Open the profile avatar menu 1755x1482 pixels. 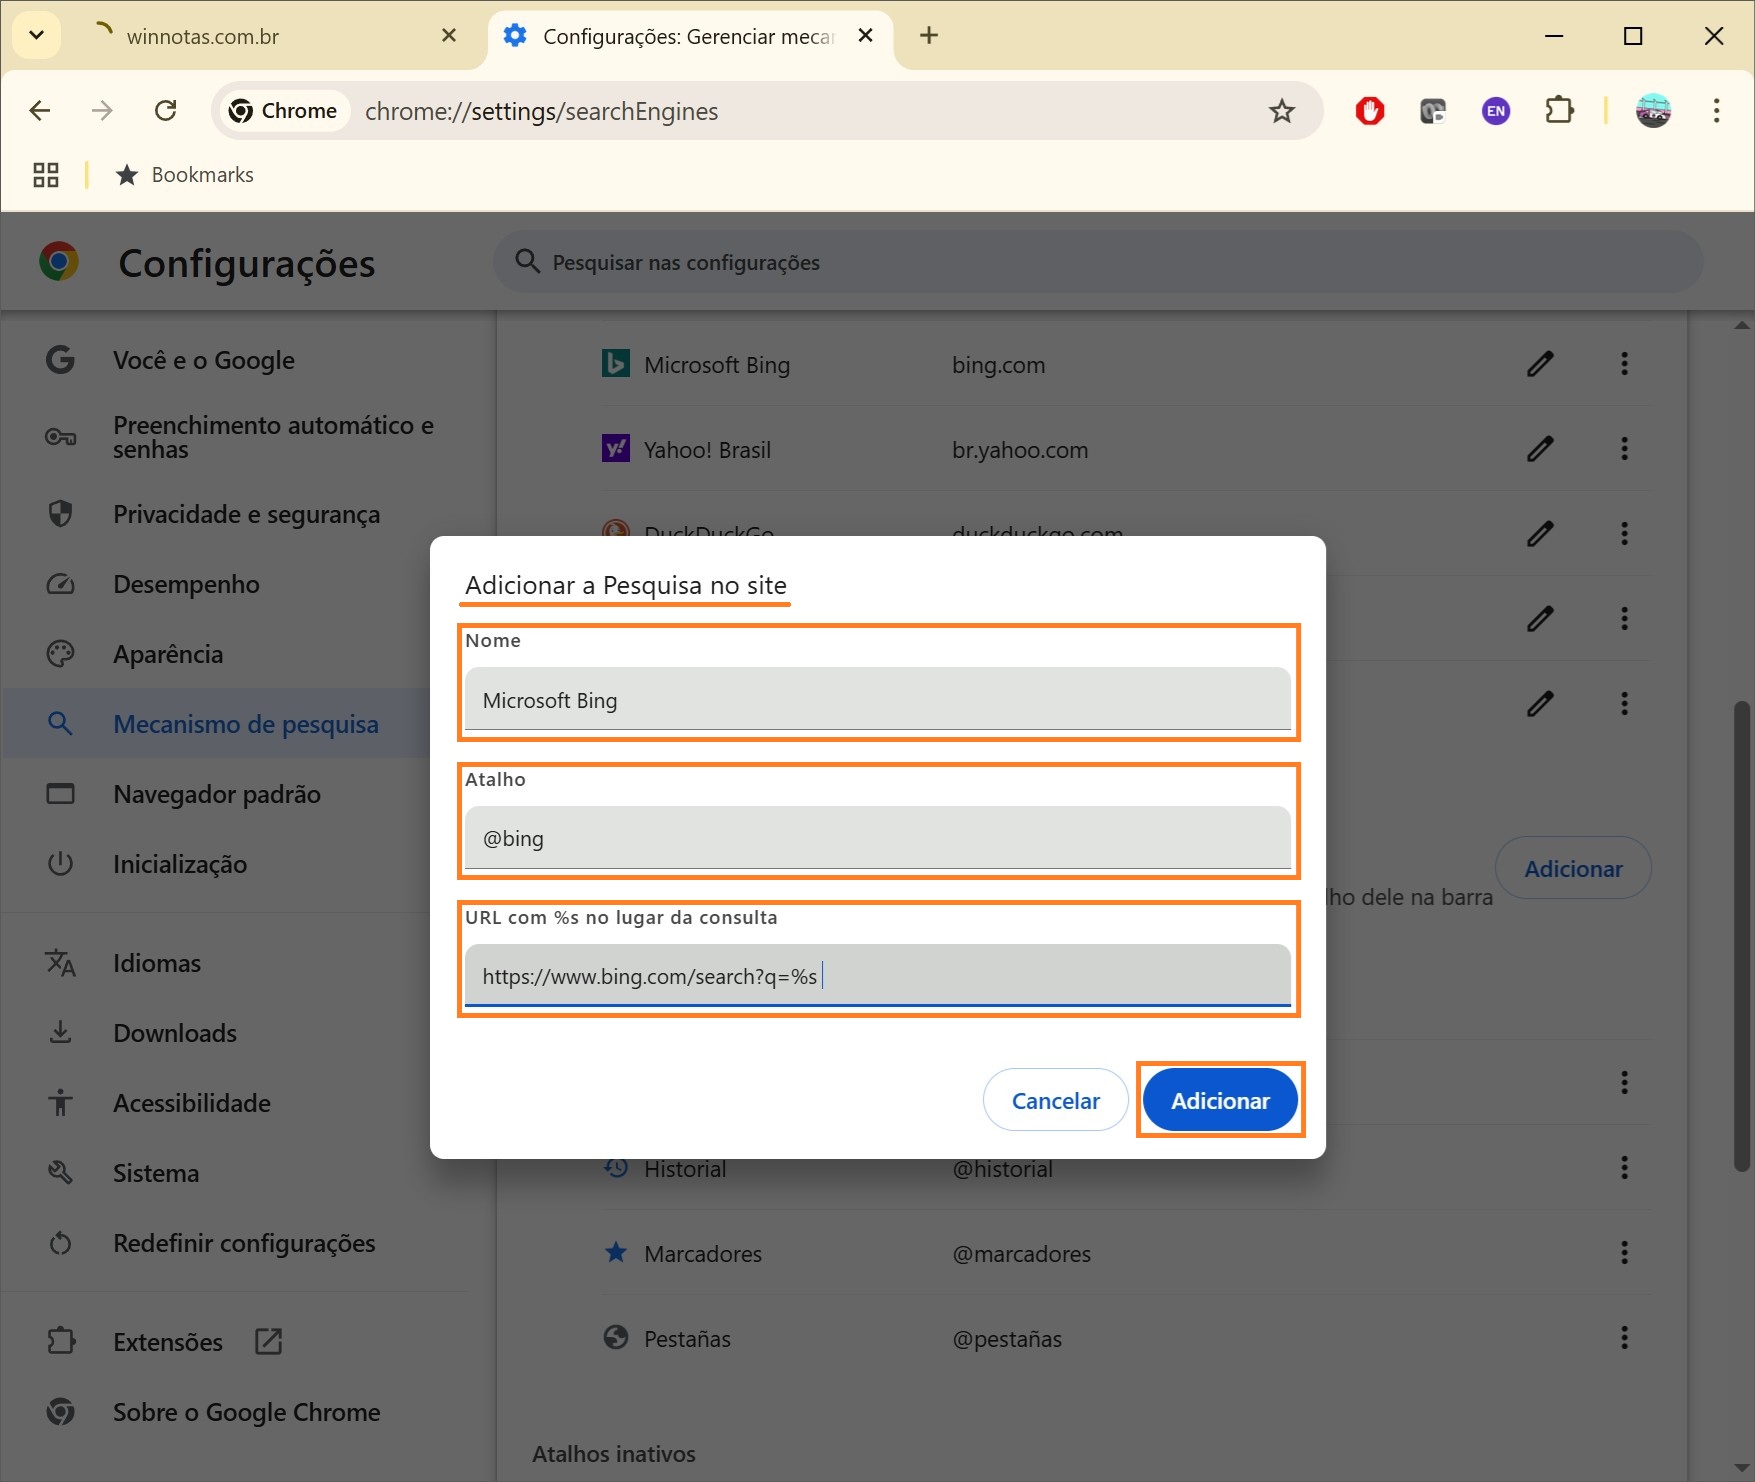1653,111
